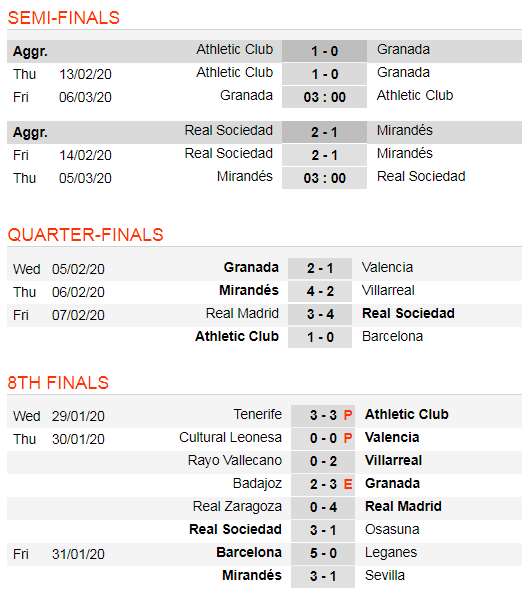Click Osasuna team link
Screen dimensions: 522x599
point(392,529)
